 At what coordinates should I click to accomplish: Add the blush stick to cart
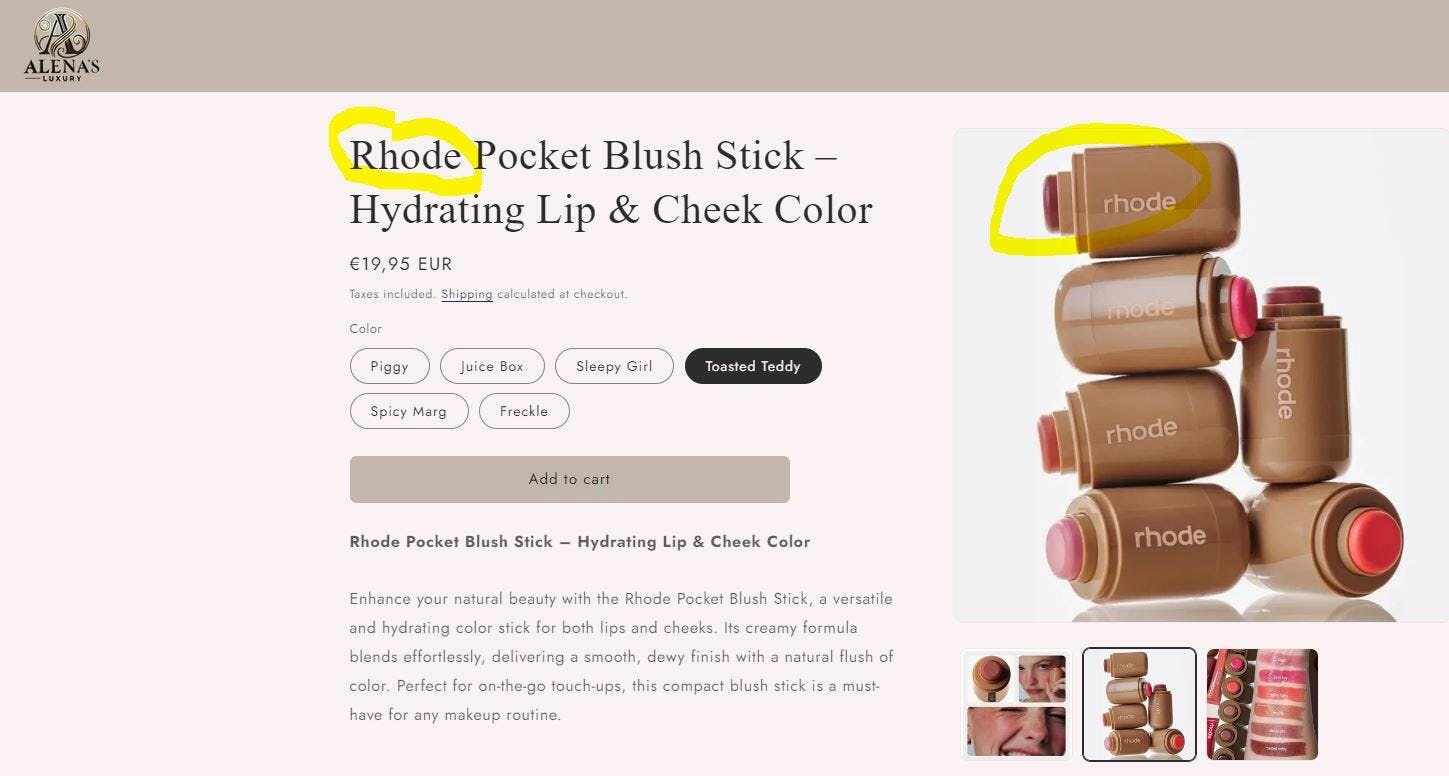tap(569, 479)
